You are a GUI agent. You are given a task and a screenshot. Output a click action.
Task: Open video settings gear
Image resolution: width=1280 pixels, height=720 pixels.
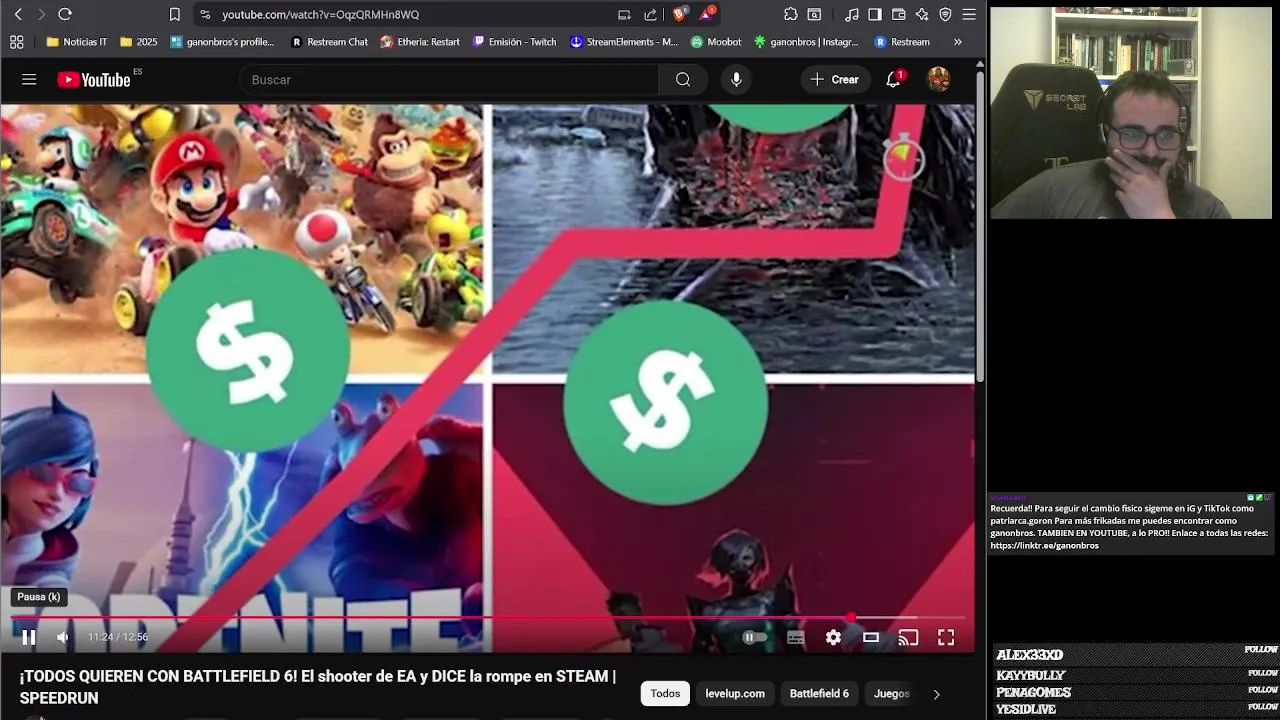pyautogui.click(x=833, y=637)
